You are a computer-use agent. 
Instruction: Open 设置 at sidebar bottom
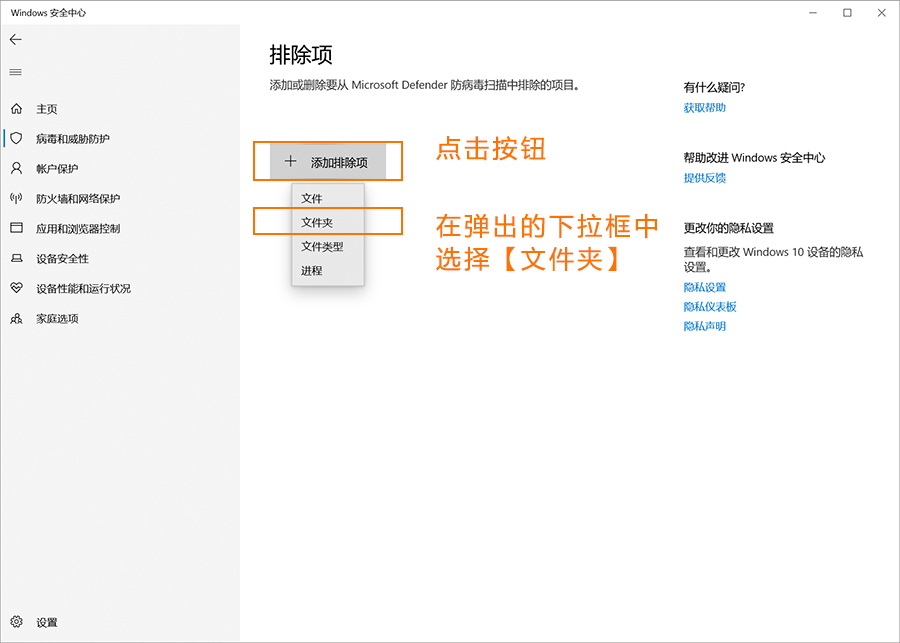pyautogui.click(x=46, y=622)
